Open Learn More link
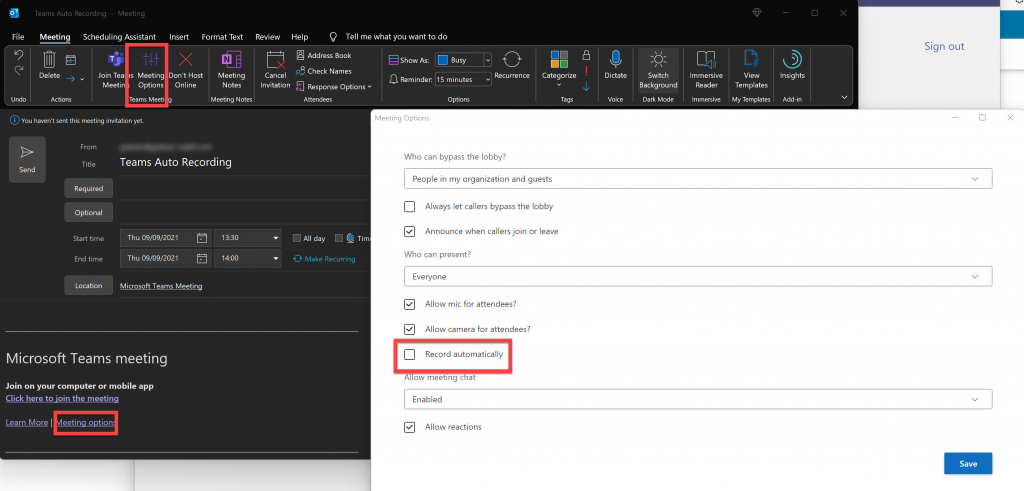 pos(27,422)
